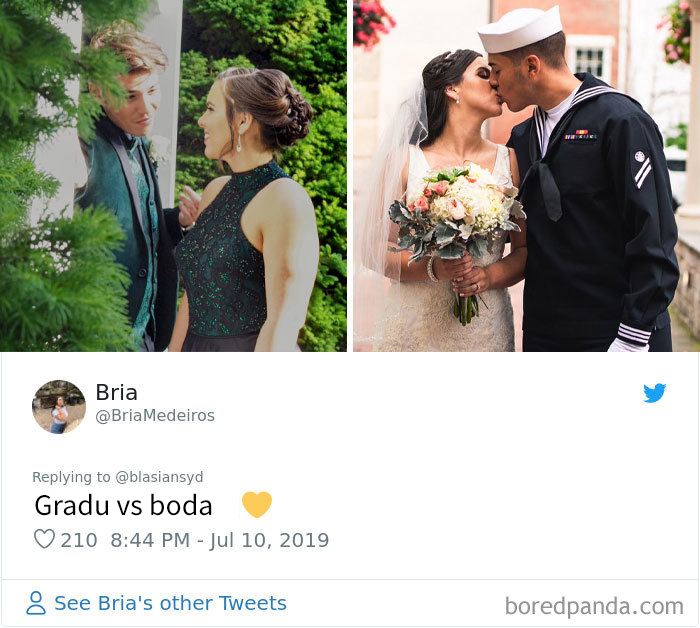Click the sailor's uniform sleeve rank insignia
The width and height of the screenshot is (700, 628).
coord(642,170)
